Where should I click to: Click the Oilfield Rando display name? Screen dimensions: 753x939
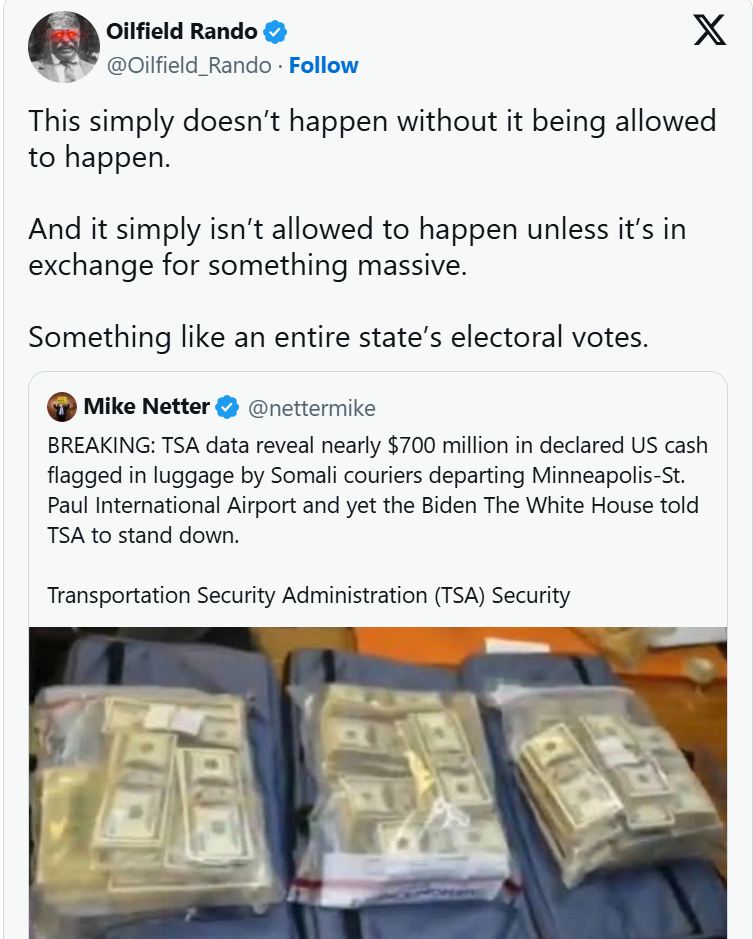182,32
